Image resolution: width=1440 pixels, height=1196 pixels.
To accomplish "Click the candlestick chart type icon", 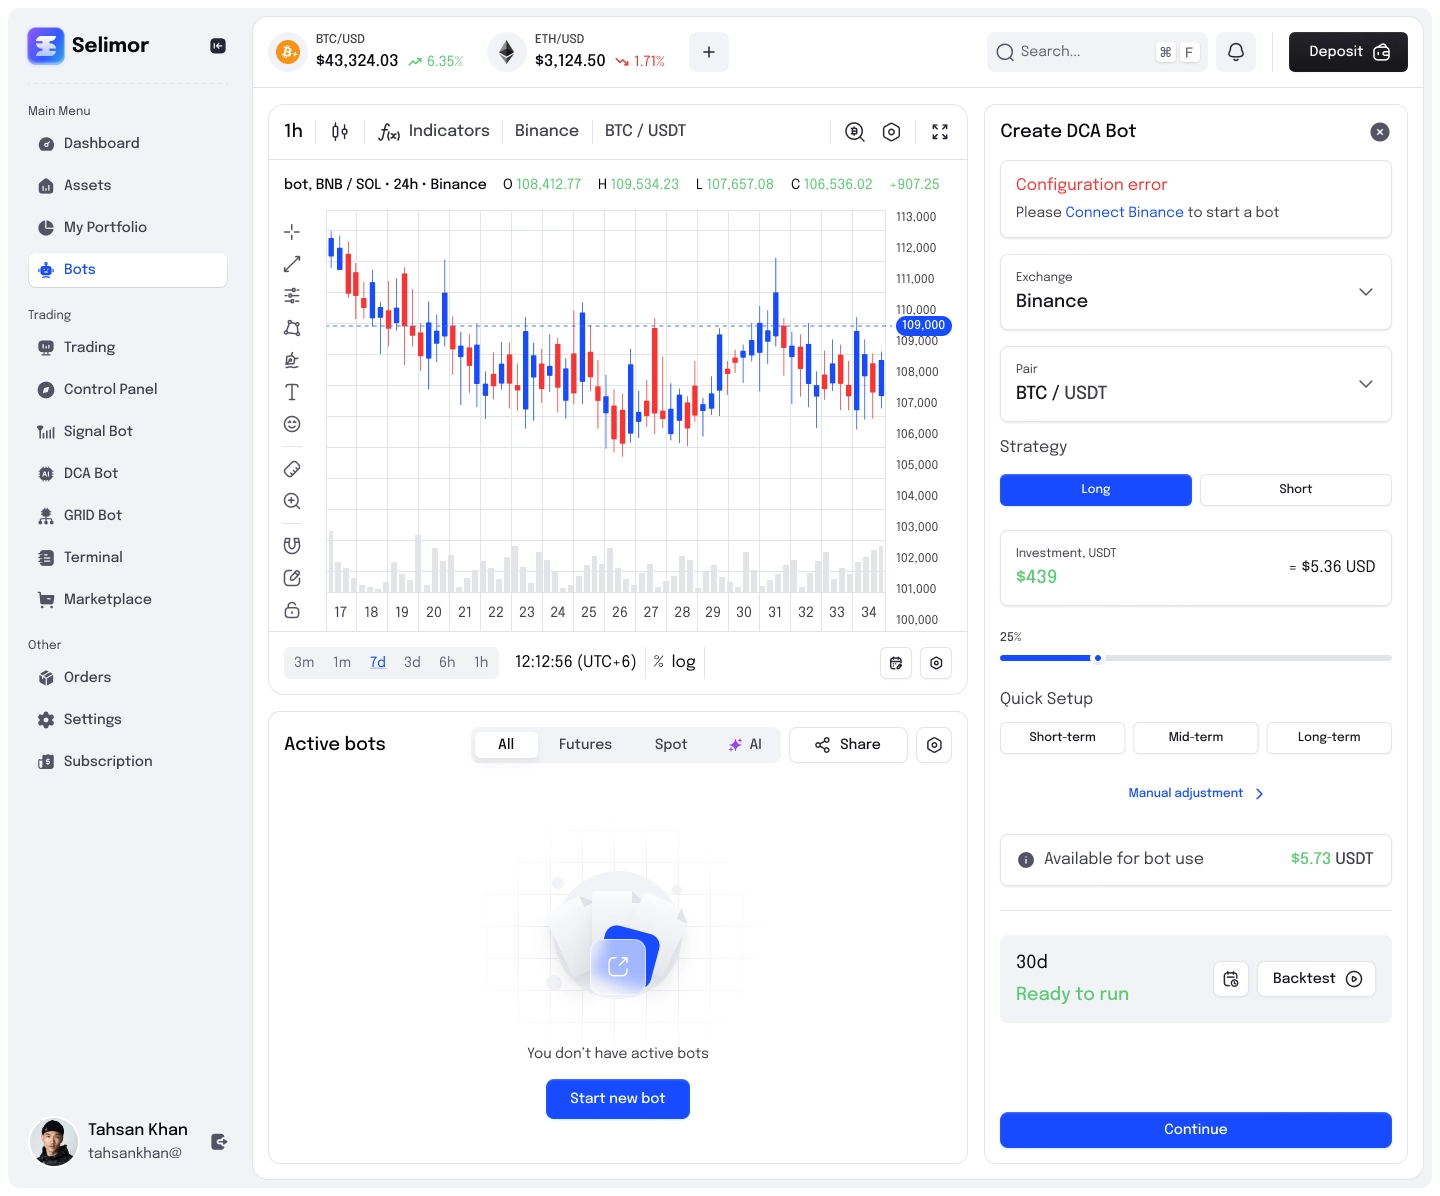I will point(340,132).
